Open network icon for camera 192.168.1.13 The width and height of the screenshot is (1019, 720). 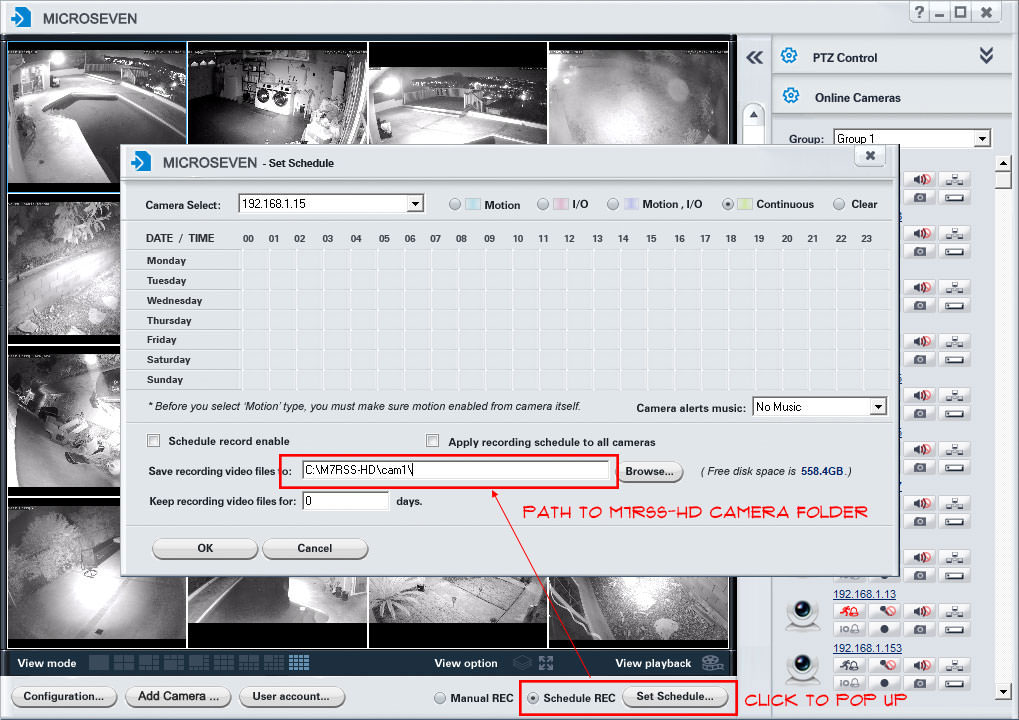pos(954,611)
